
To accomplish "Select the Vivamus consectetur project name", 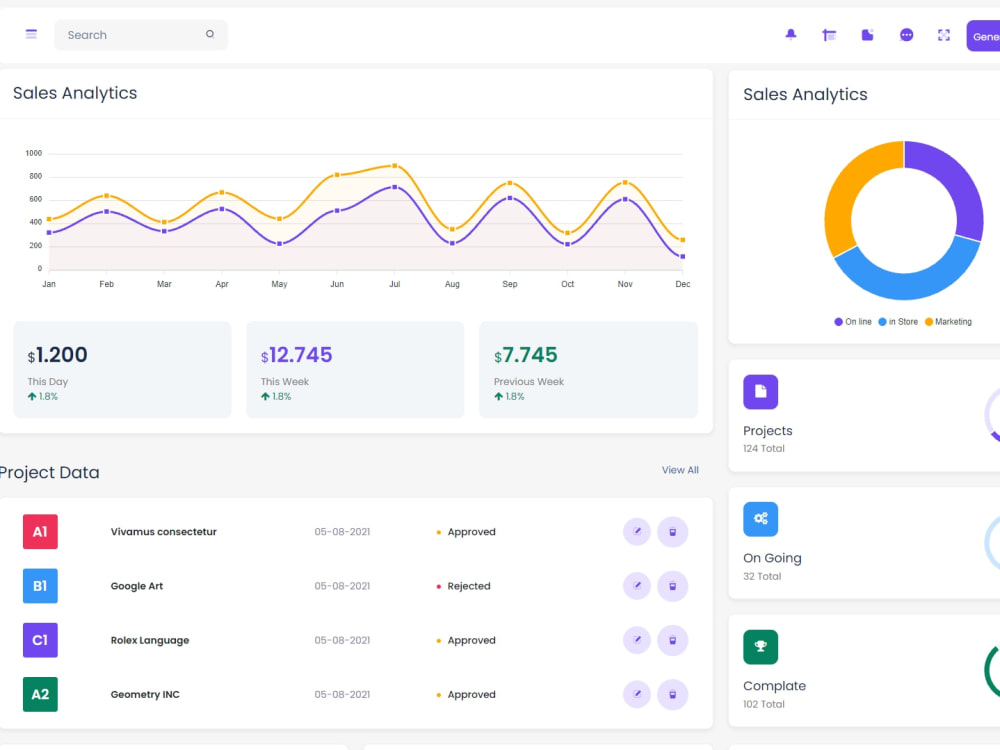I will tap(163, 532).
